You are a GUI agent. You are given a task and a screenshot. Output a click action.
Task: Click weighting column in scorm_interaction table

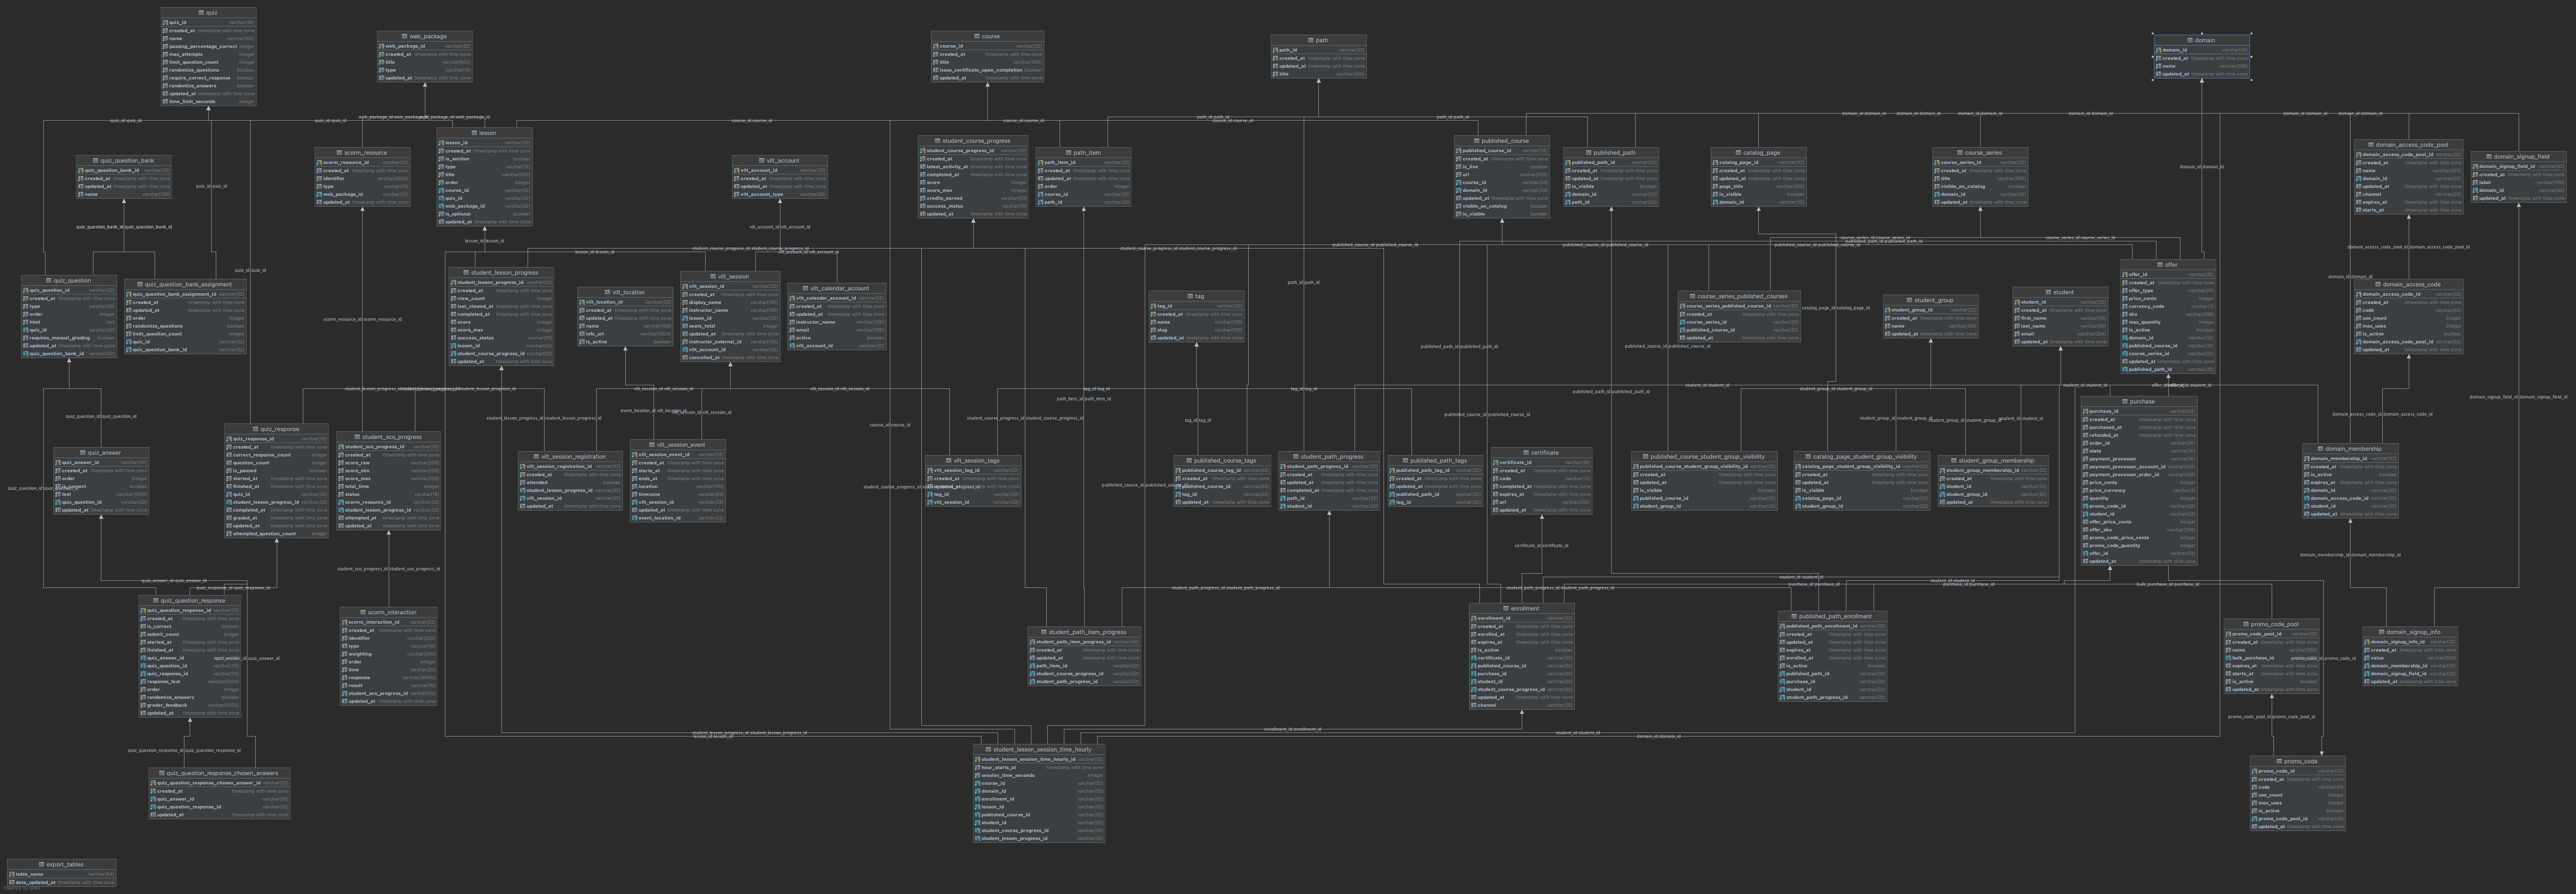coord(388,654)
